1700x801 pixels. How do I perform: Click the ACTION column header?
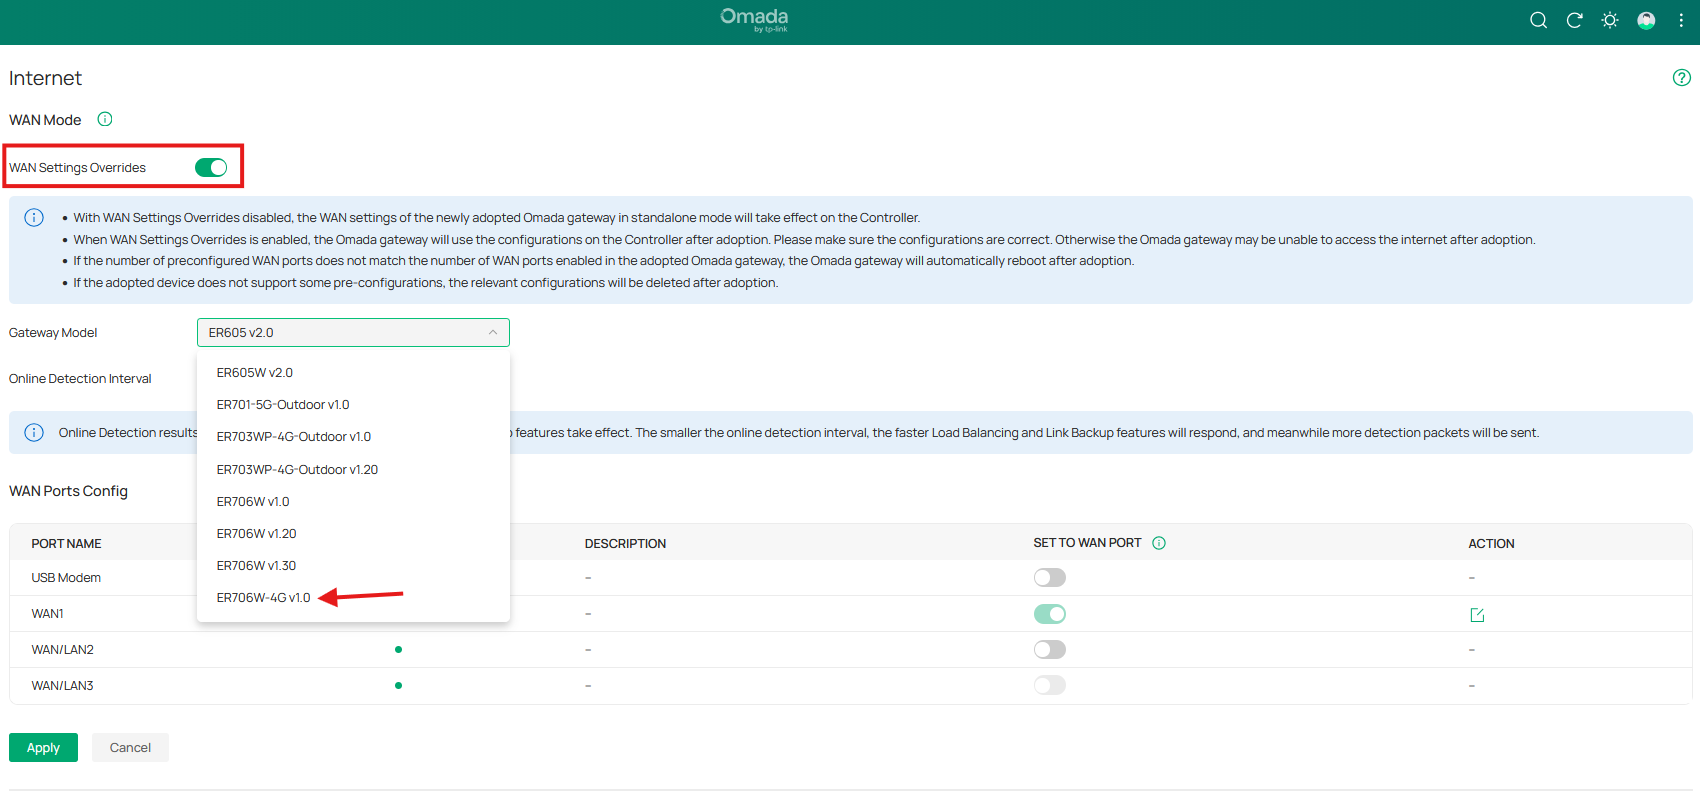(1491, 544)
